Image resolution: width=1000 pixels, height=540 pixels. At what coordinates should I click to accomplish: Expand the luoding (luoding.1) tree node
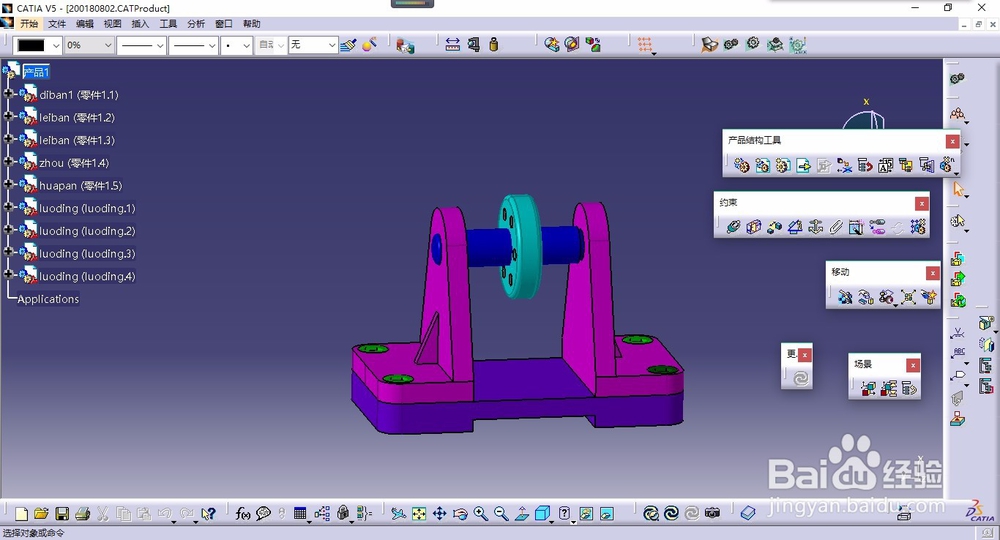click(x=8, y=207)
